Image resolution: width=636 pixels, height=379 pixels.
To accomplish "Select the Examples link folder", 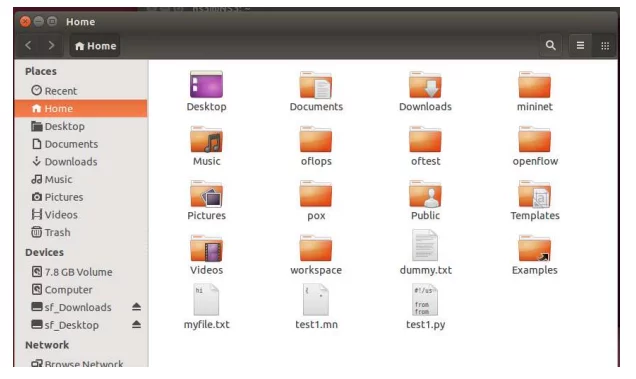I will point(535,248).
